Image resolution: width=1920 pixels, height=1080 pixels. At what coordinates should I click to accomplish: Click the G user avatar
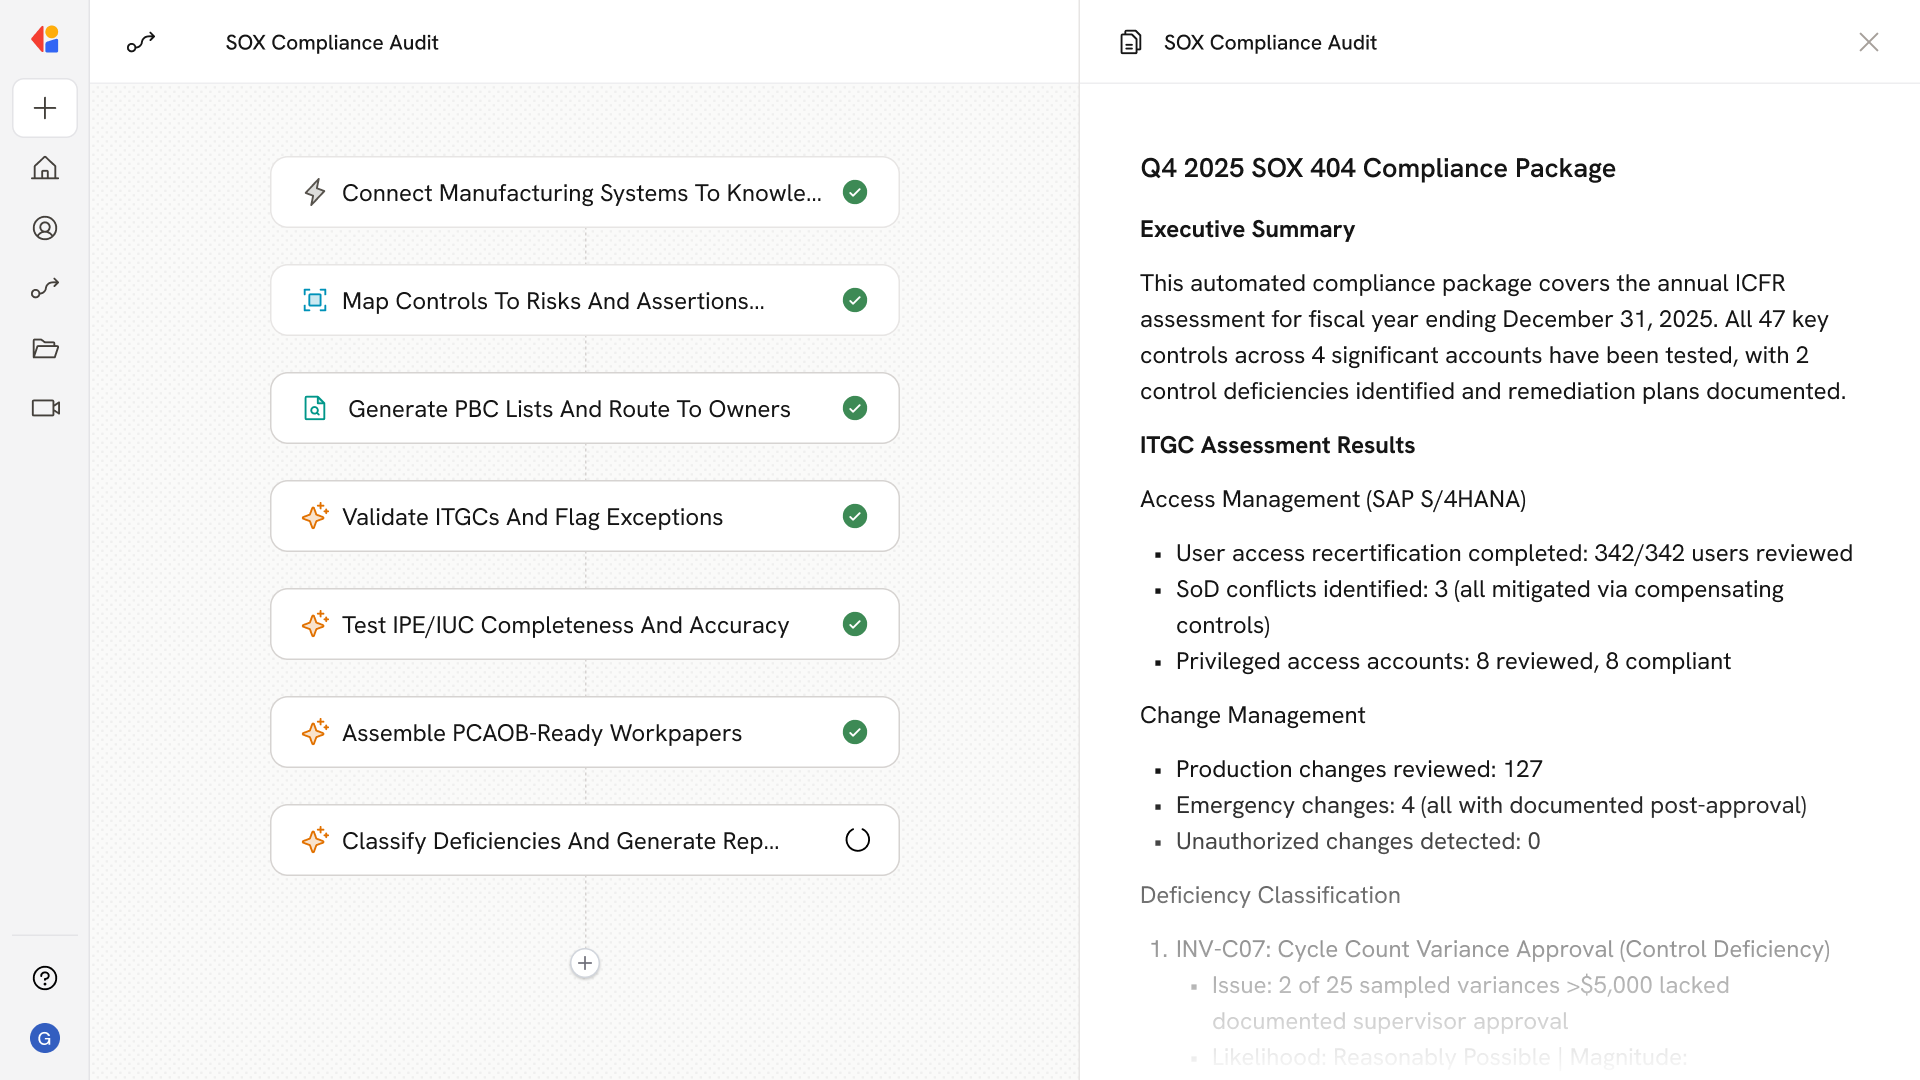(x=45, y=1038)
